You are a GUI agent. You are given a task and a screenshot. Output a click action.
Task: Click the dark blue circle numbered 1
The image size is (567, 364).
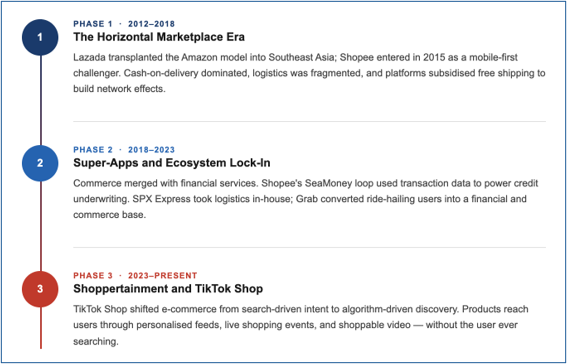point(40,37)
